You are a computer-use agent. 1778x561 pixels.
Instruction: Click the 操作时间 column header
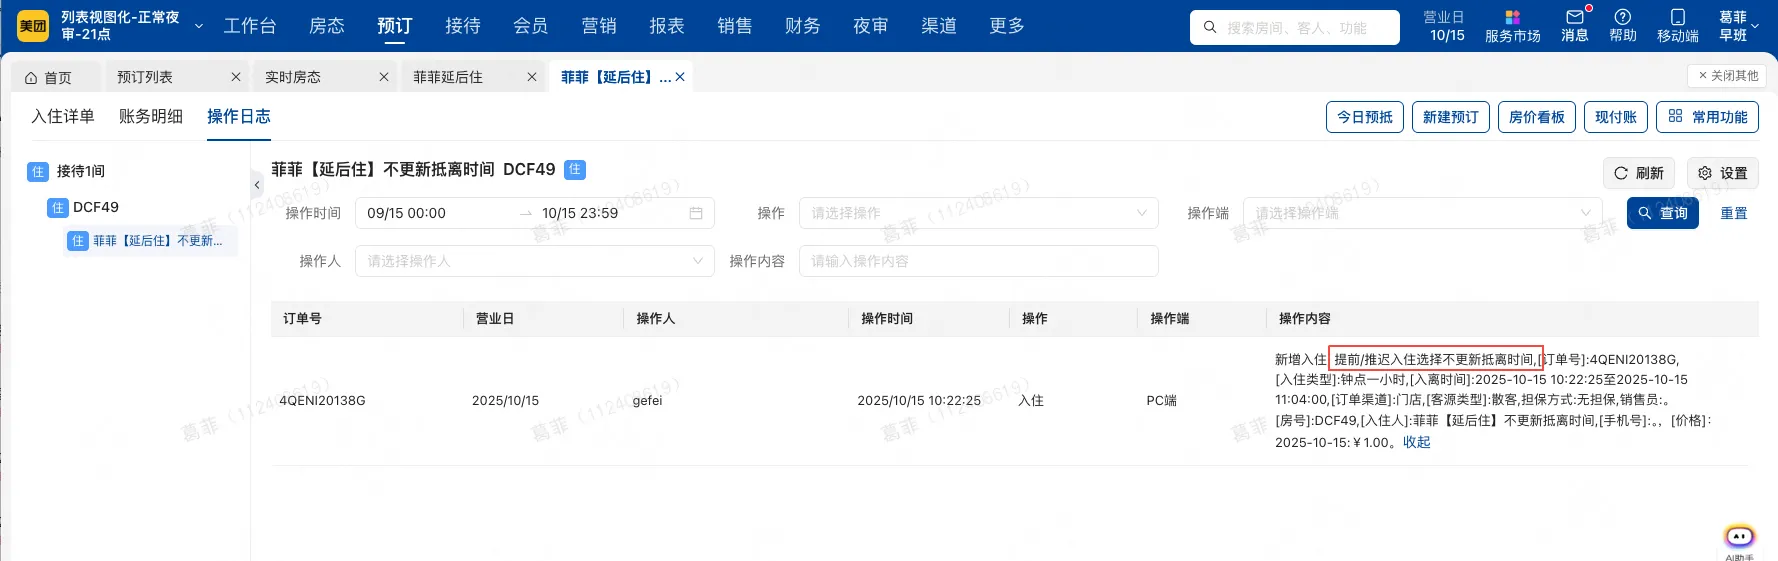click(887, 318)
